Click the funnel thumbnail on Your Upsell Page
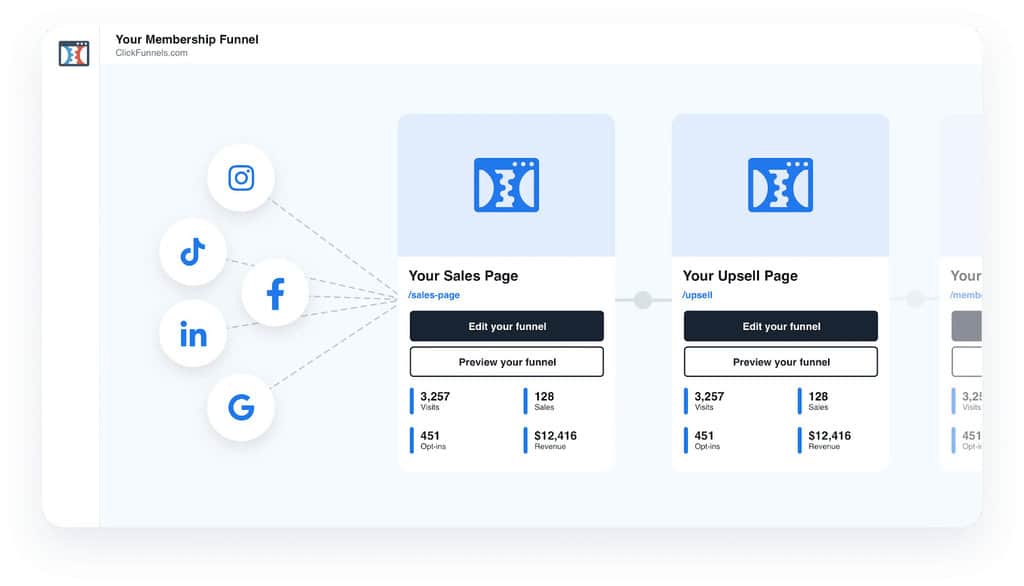Image resolution: width=1024 pixels, height=586 pixels. pyautogui.click(x=780, y=184)
